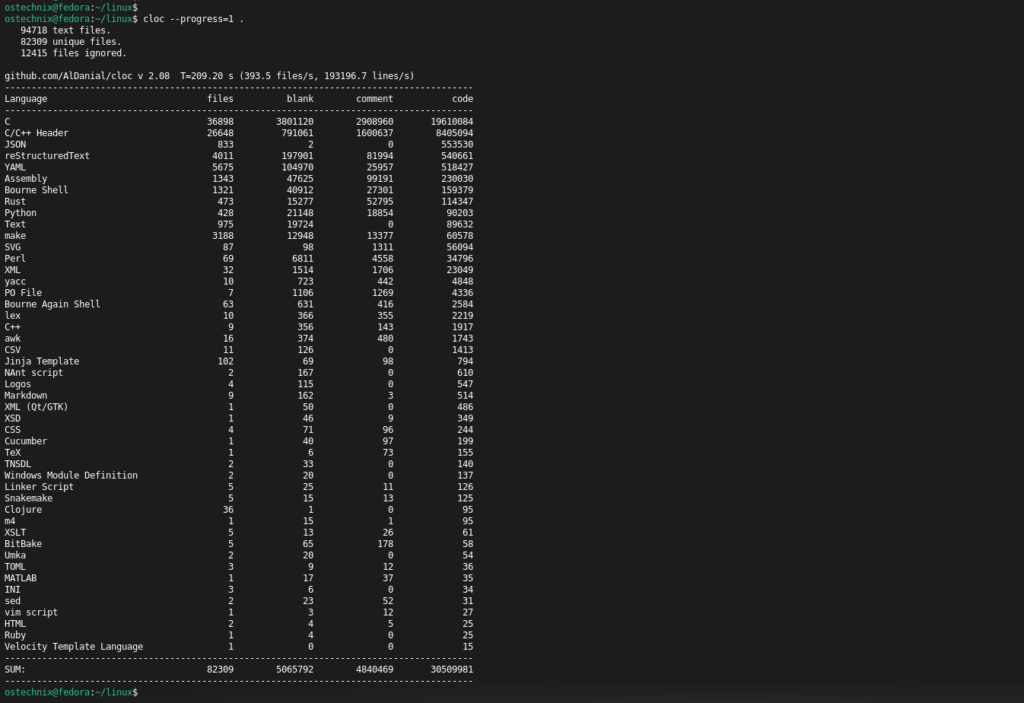This screenshot has width=1024, height=703.
Task: Select the 'C/C++ Header' language name
Action: 37,133
